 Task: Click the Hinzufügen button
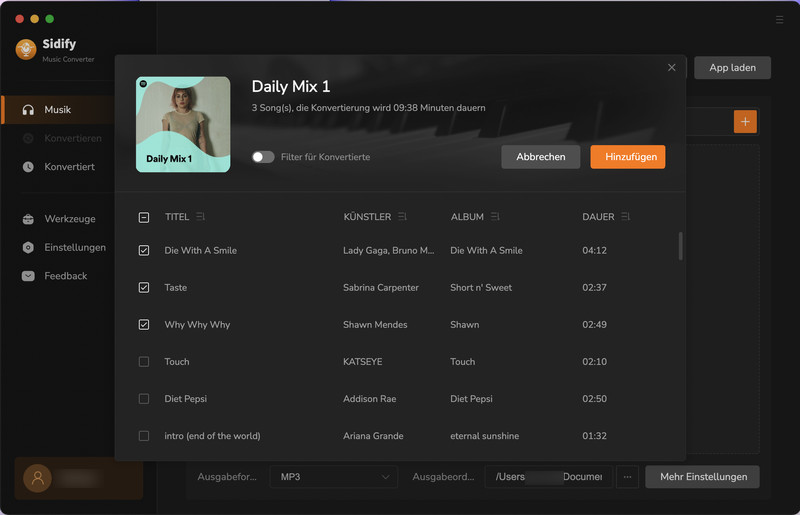[x=628, y=157]
